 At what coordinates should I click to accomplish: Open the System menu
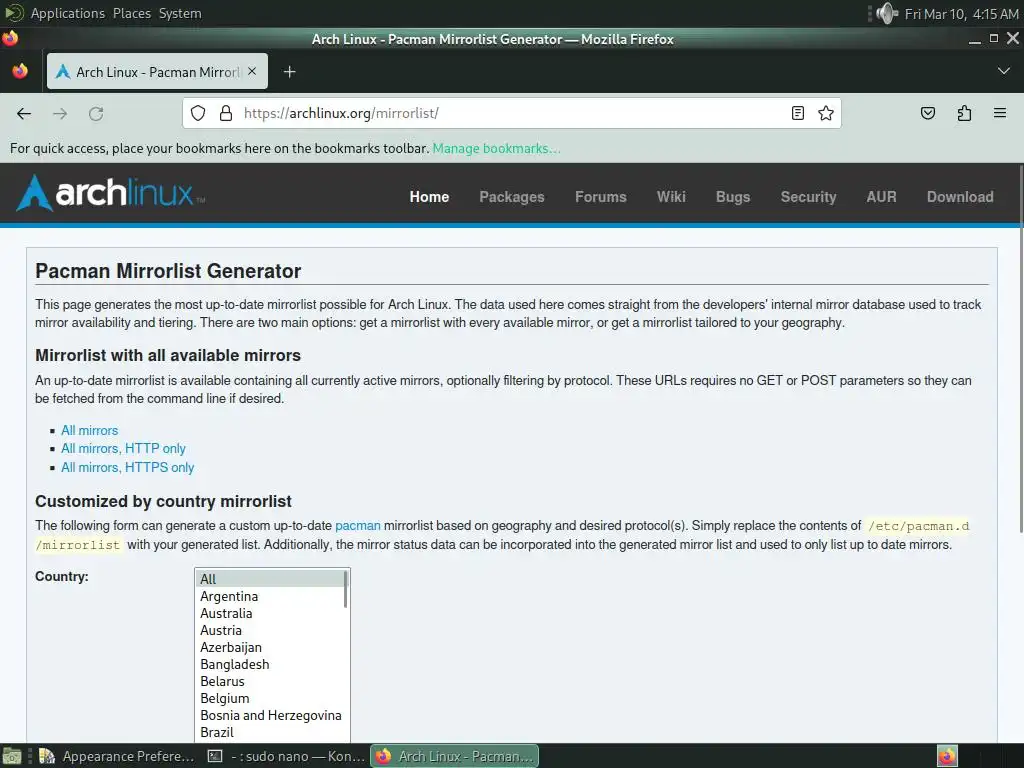pos(180,13)
